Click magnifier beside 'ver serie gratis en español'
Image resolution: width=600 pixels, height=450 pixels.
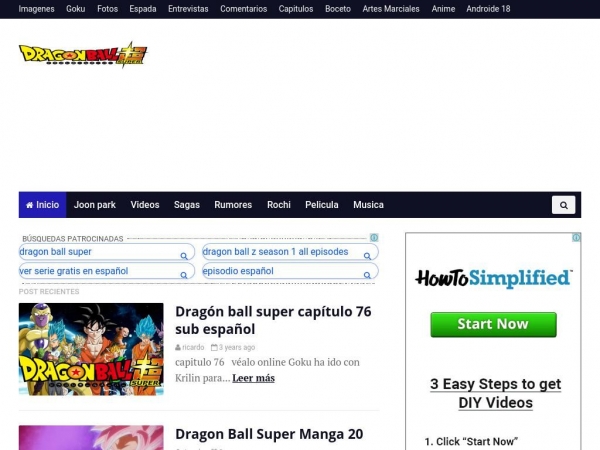[184, 275]
